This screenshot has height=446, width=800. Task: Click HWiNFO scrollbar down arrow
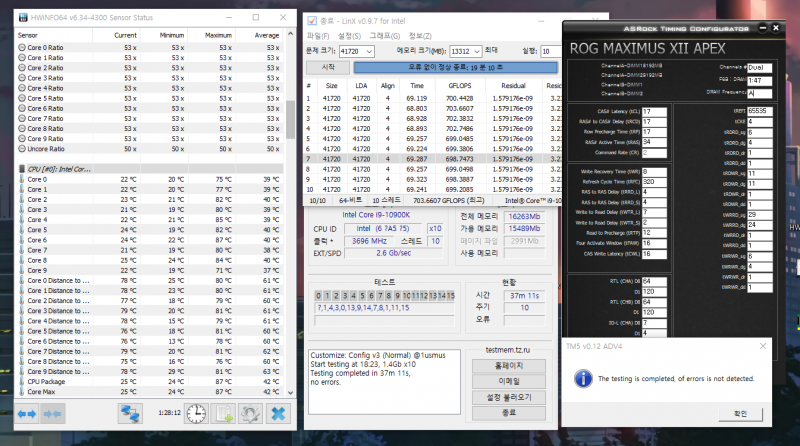[290, 392]
